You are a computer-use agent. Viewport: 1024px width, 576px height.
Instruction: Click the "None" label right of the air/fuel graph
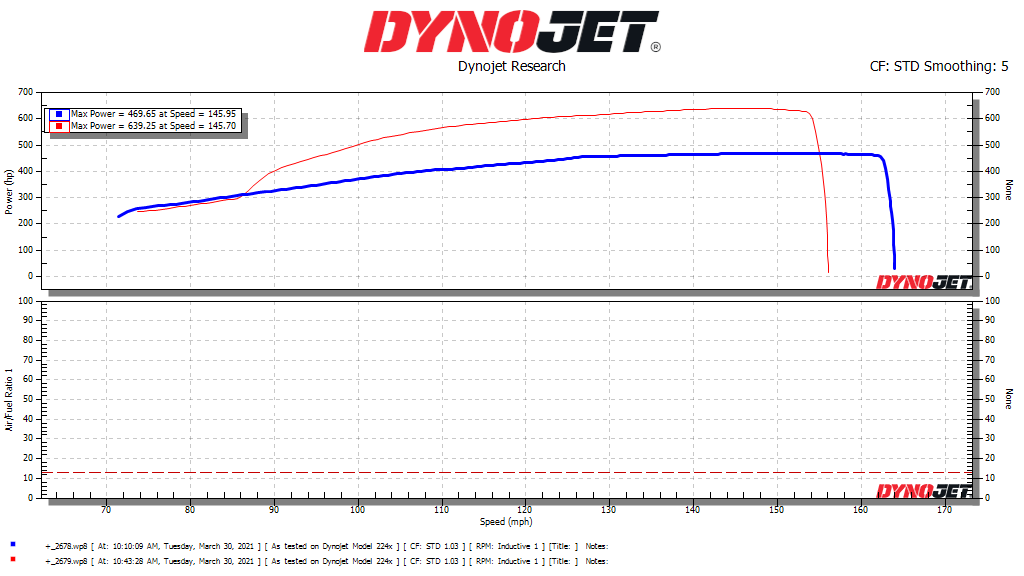point(1009,399)
